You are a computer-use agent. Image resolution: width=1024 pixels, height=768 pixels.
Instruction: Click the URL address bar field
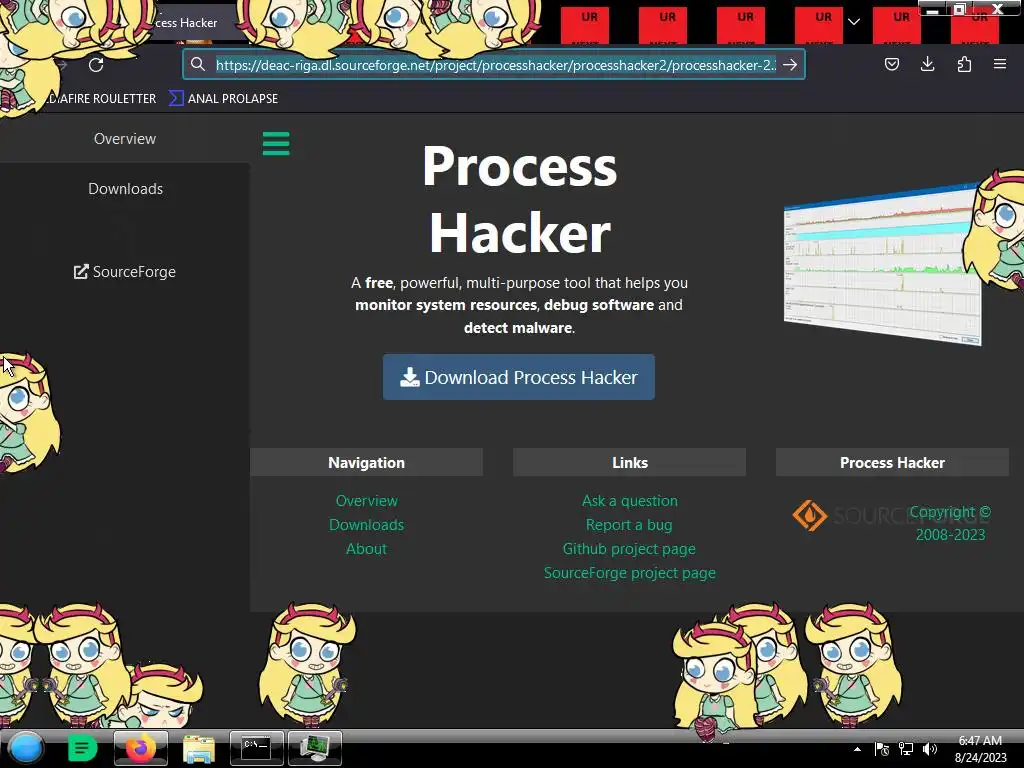click(x=494, y=65)
